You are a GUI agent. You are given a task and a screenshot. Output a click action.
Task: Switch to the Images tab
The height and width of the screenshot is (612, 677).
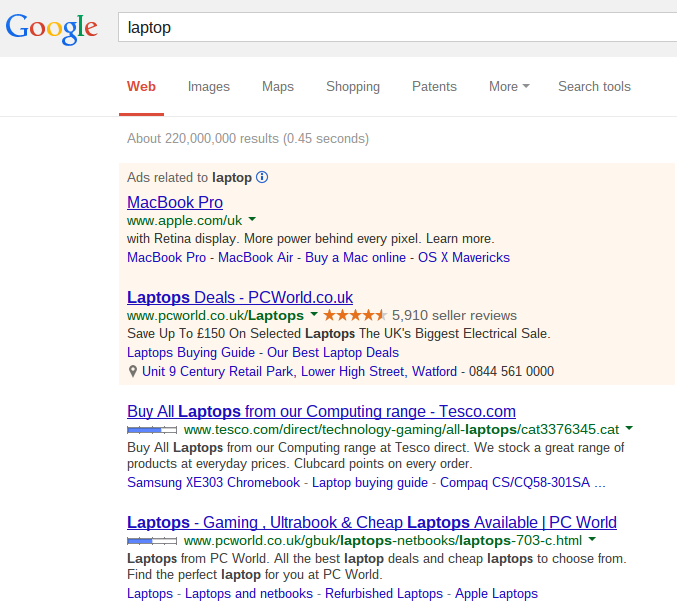[x=209, y=86]
